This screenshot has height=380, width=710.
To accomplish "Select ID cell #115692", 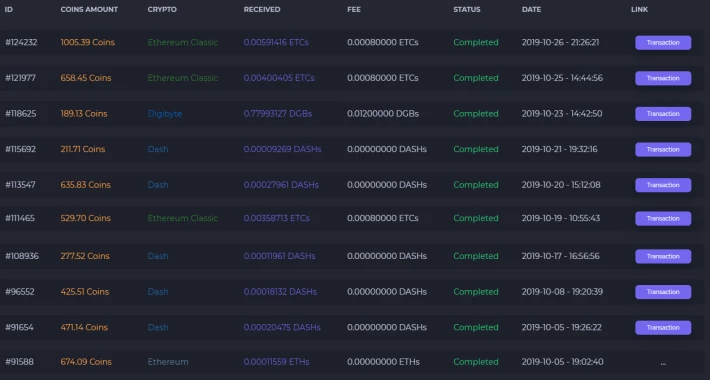I will pyautogui.click(x=20, y=149).
